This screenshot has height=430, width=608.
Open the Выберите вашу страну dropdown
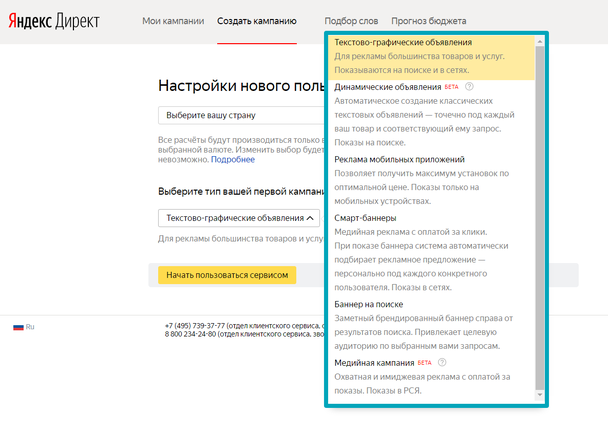point(241,115)
